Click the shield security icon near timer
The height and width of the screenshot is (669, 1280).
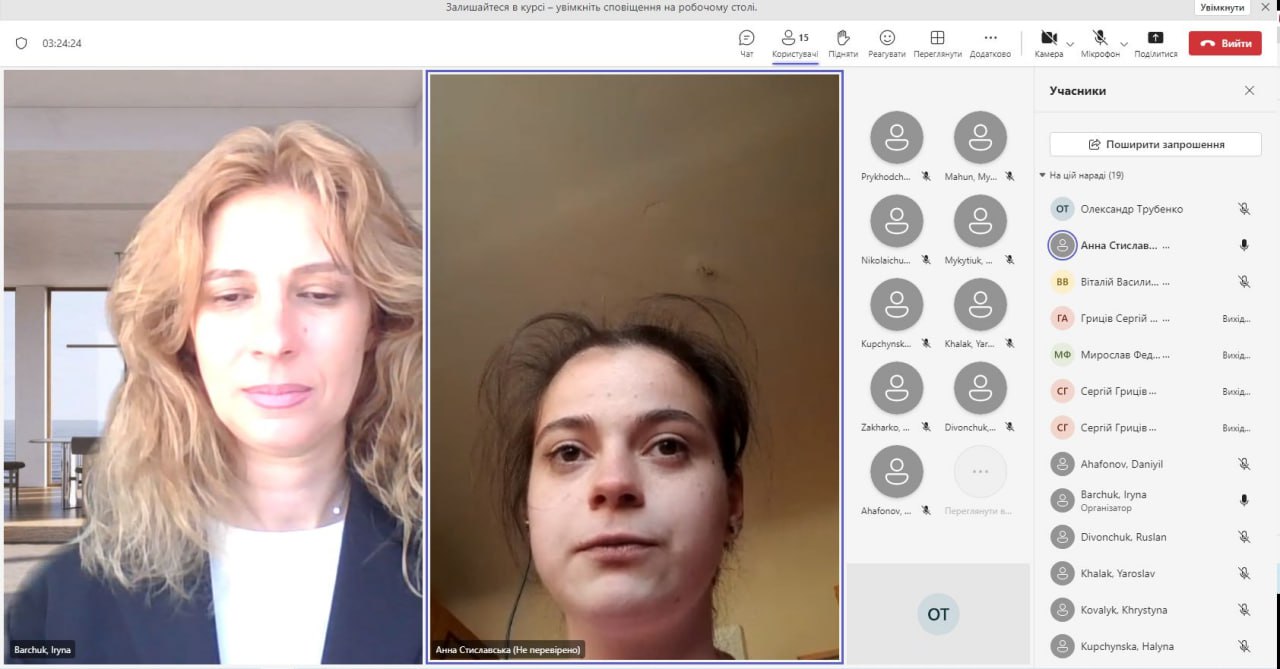tap(21, 43)
